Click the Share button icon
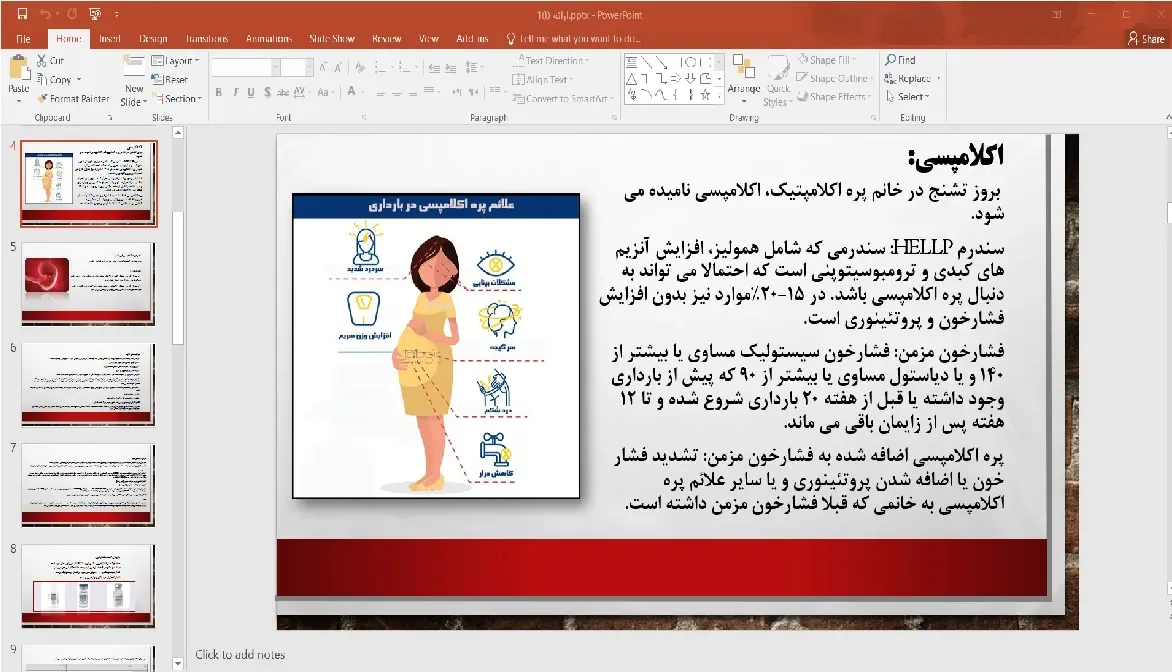The width and height of the screenshot is (1172, 672). (x=1146, y=38)
